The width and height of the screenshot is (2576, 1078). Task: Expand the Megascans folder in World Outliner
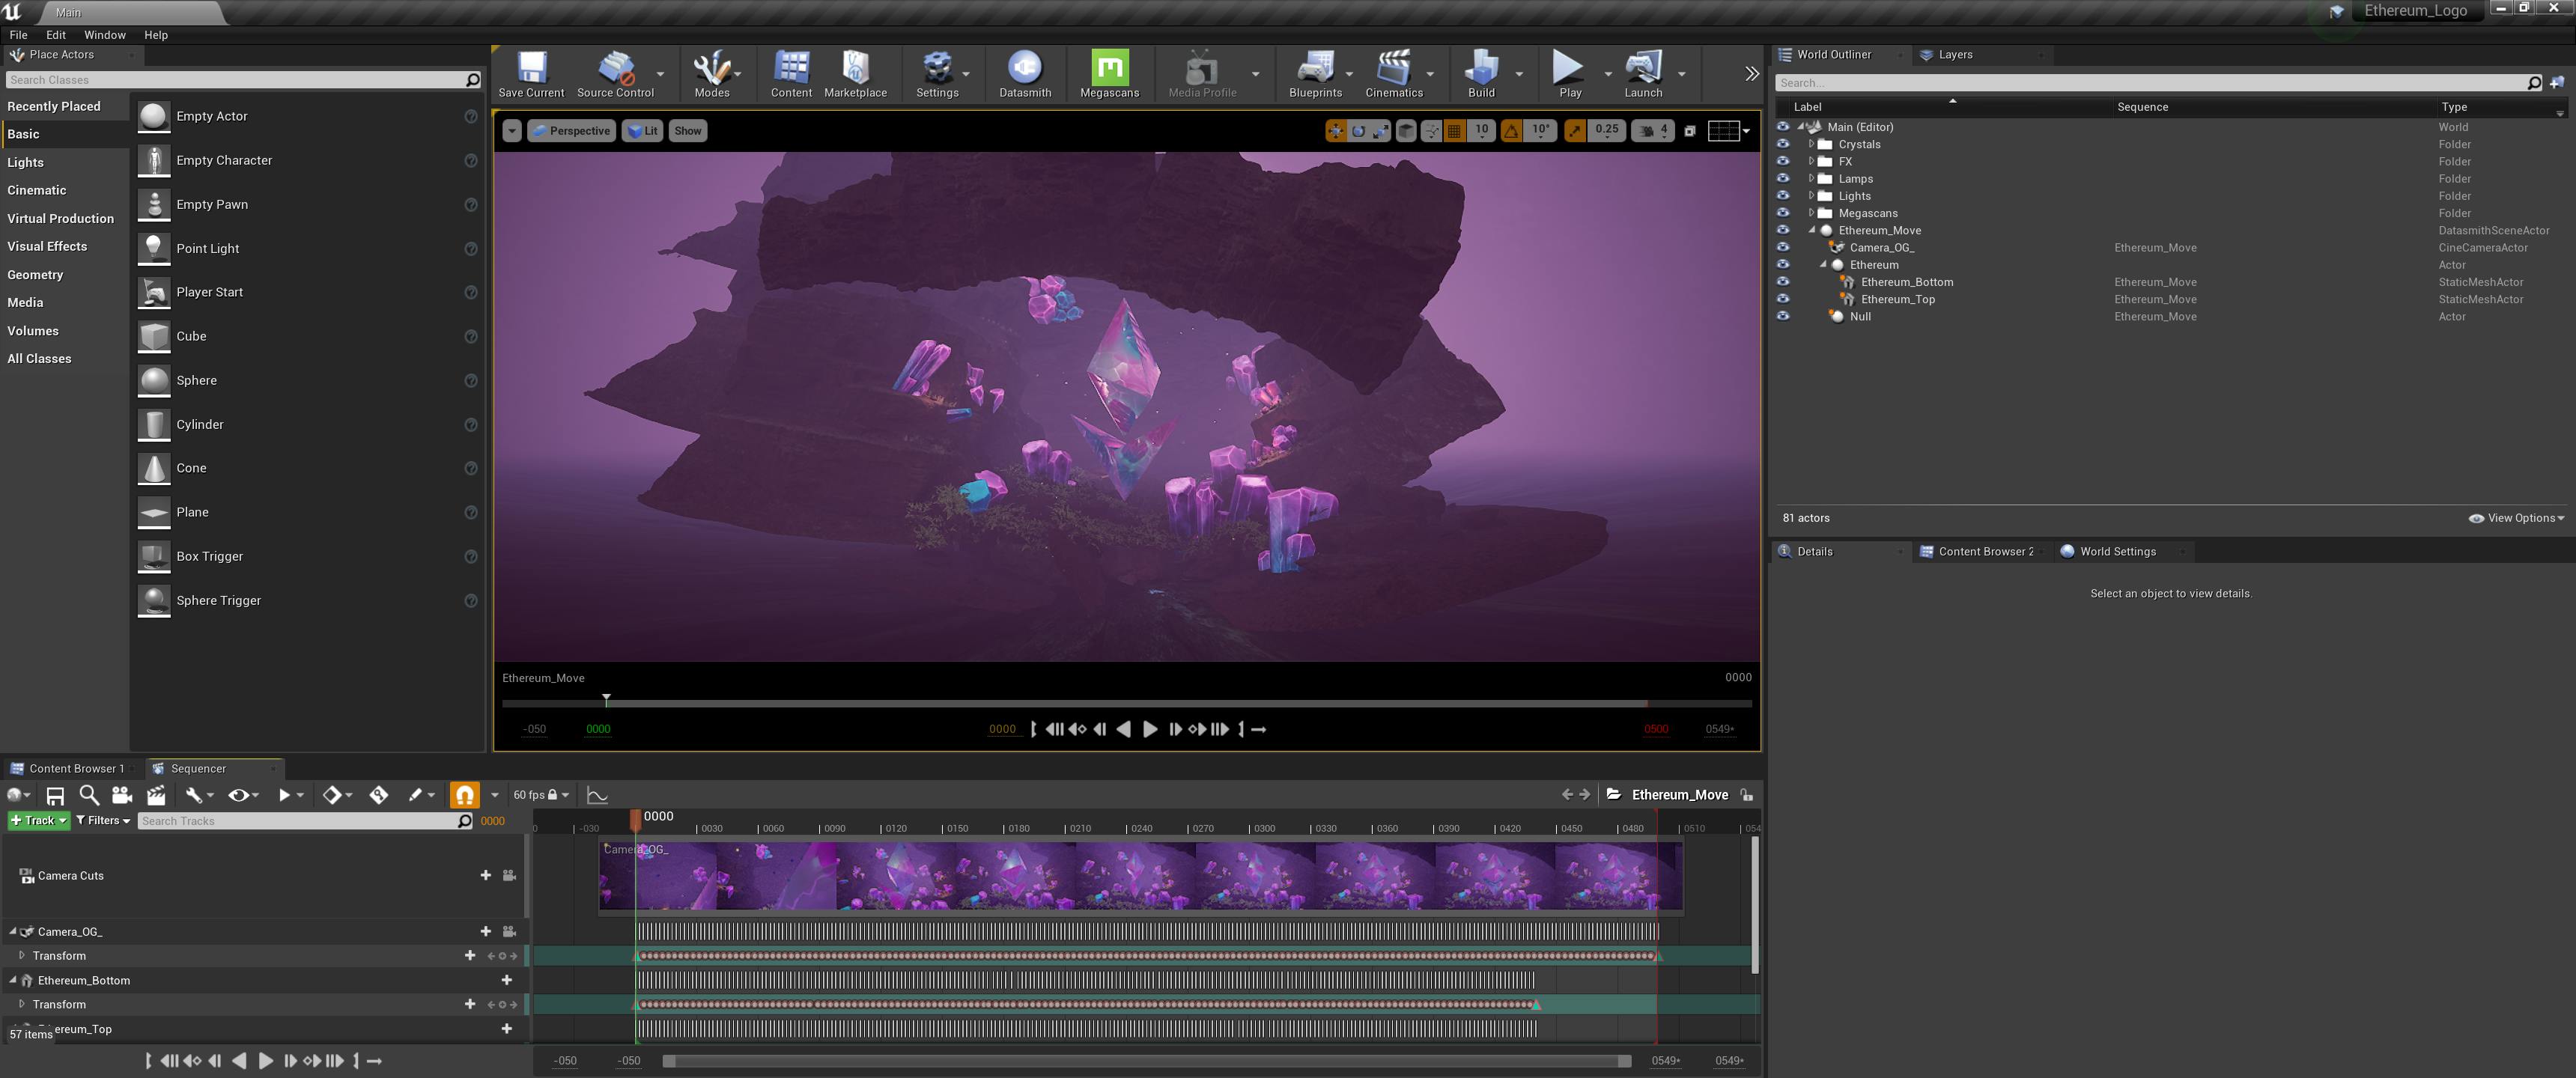pyautogui.click(x=1810, y=213)
